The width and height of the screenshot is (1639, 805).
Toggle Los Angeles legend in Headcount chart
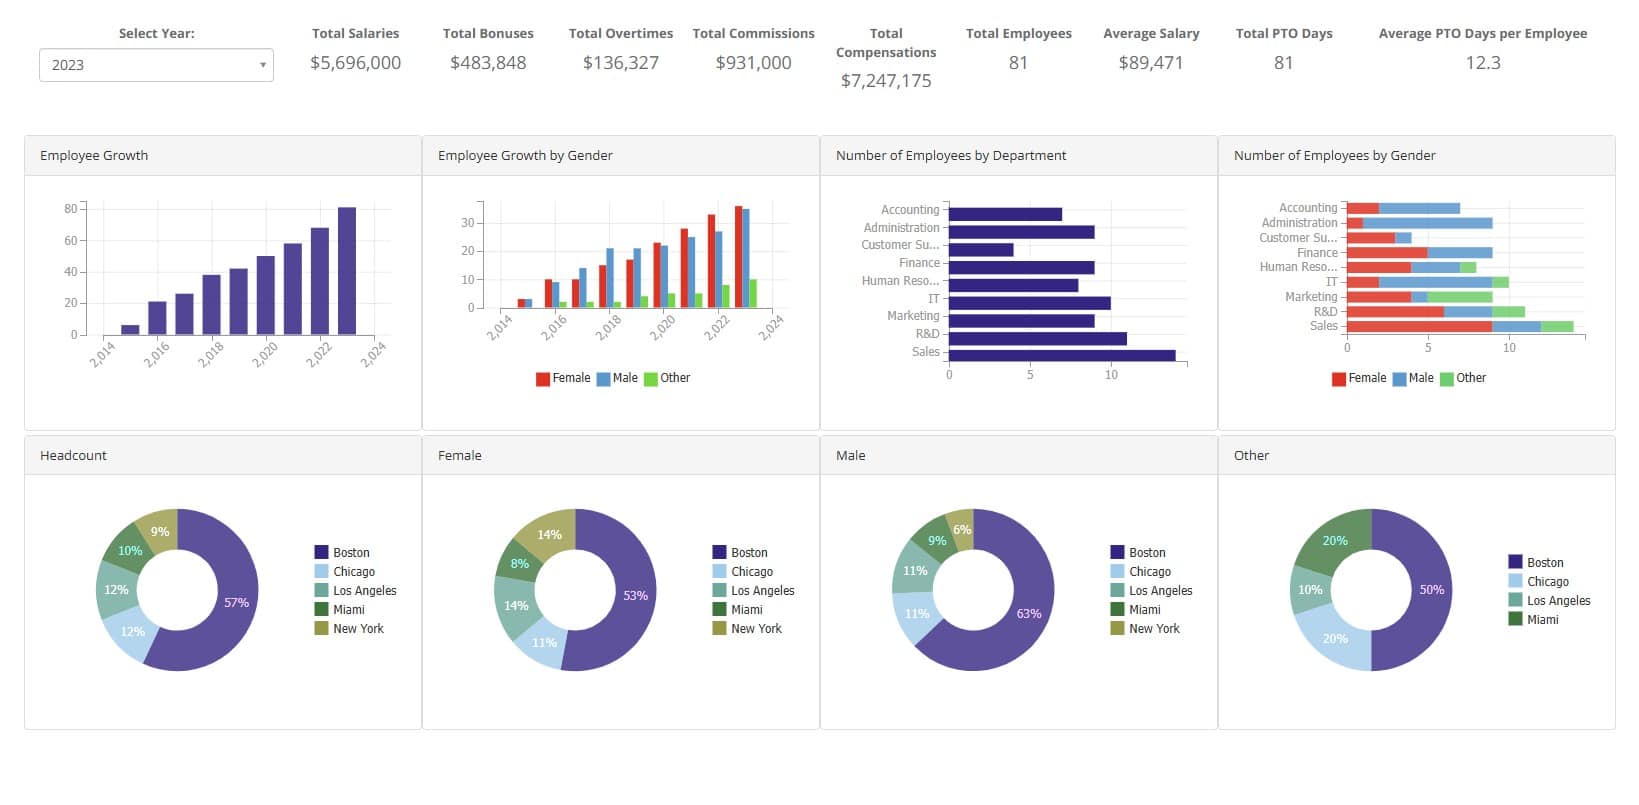[x=355, y=590]
